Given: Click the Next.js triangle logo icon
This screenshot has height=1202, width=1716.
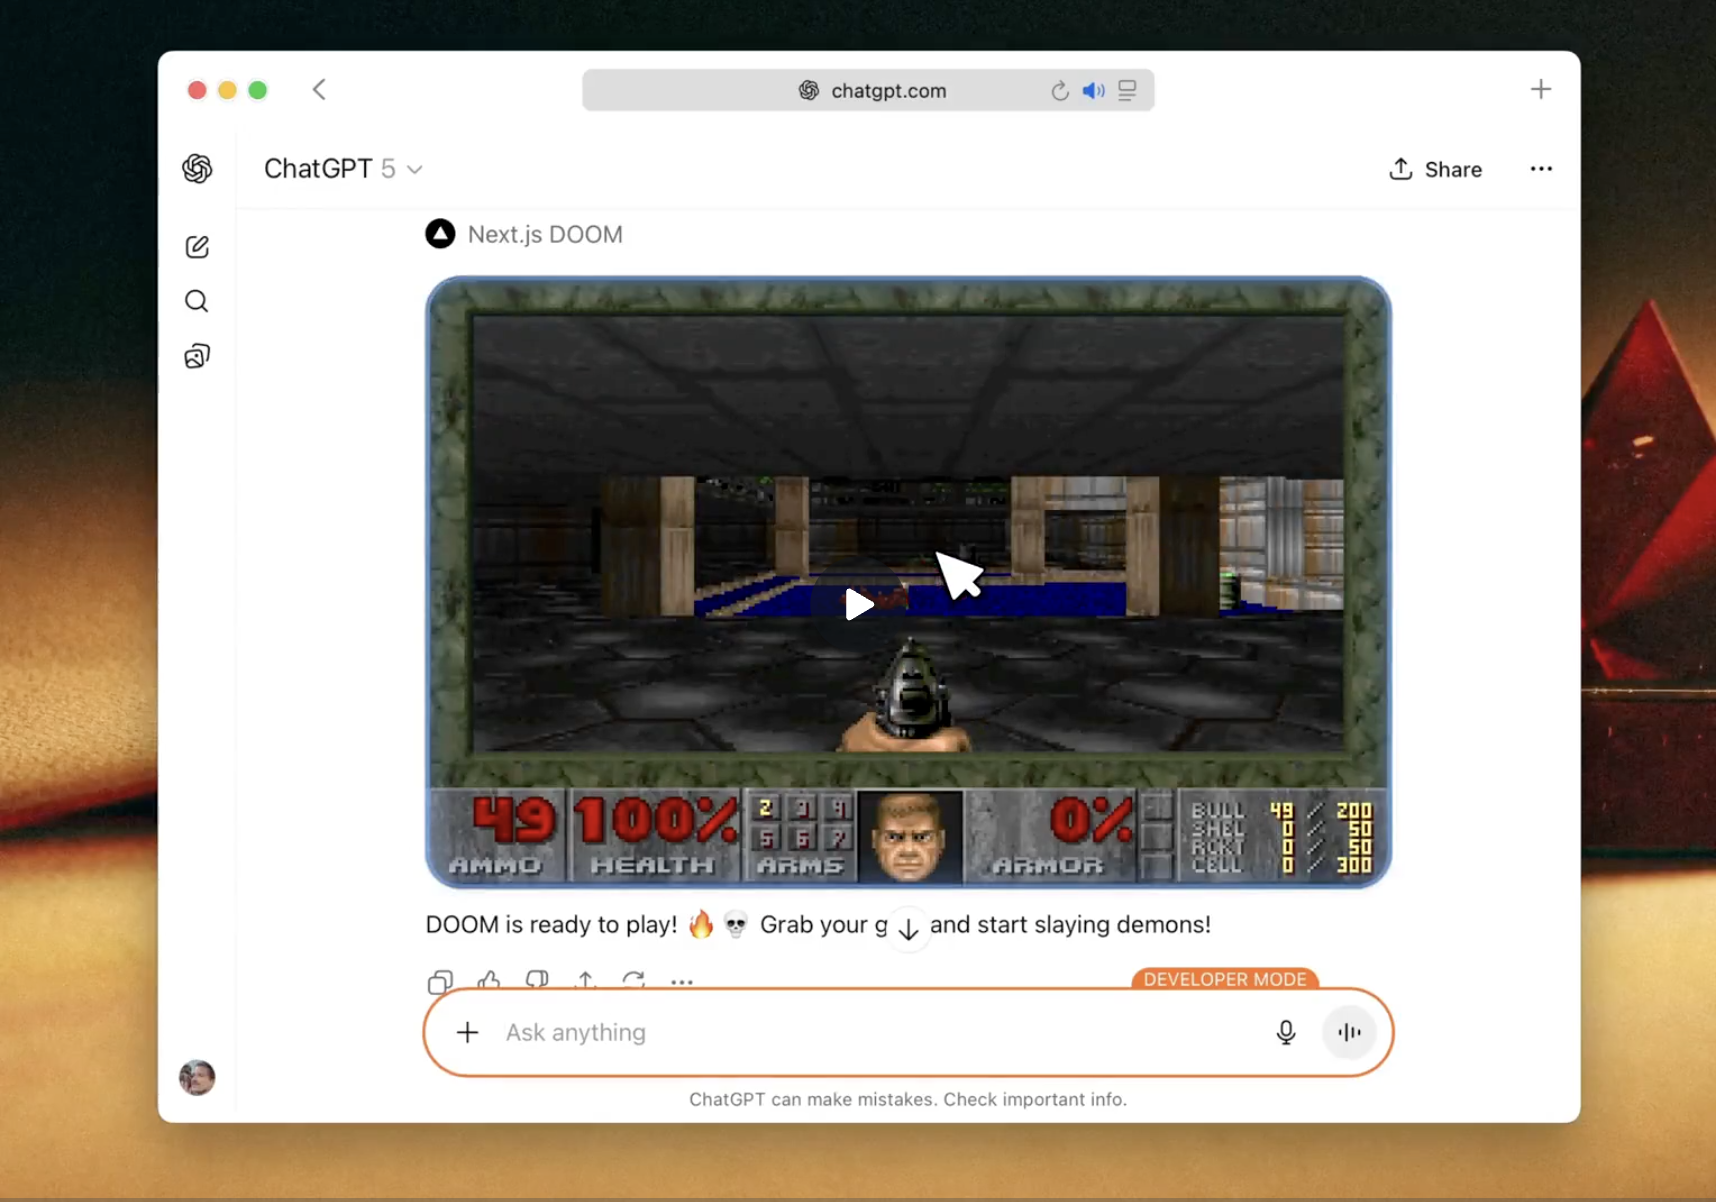Looking at the screenshot, I should click(440, 234).
